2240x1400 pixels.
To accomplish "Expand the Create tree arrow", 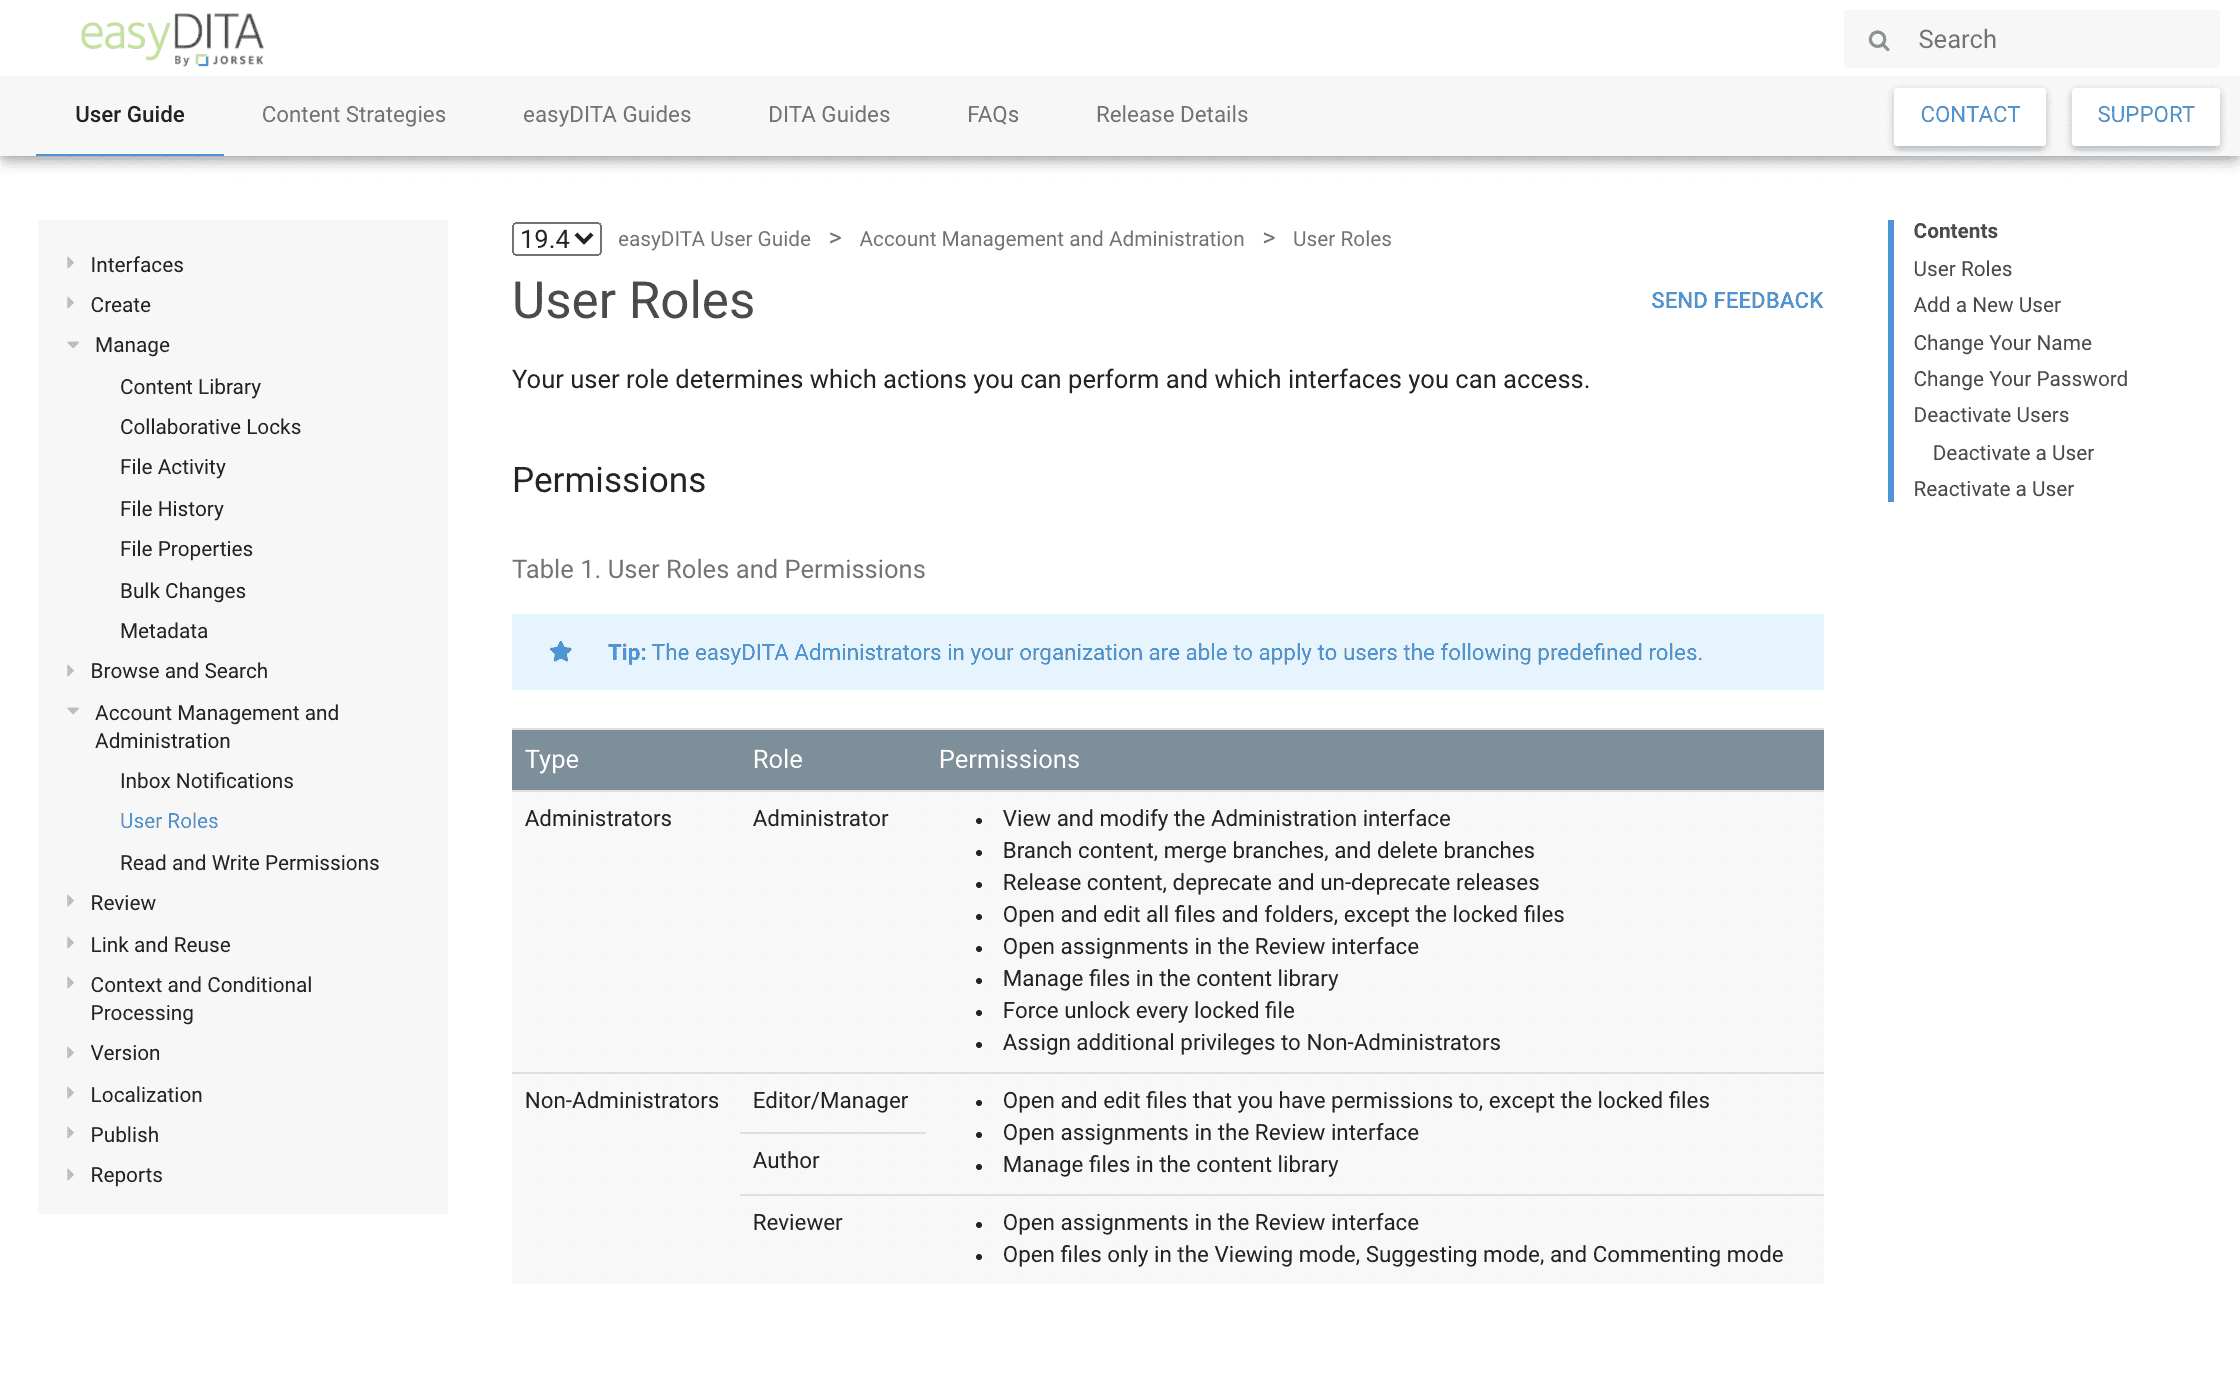I will 70,303.
